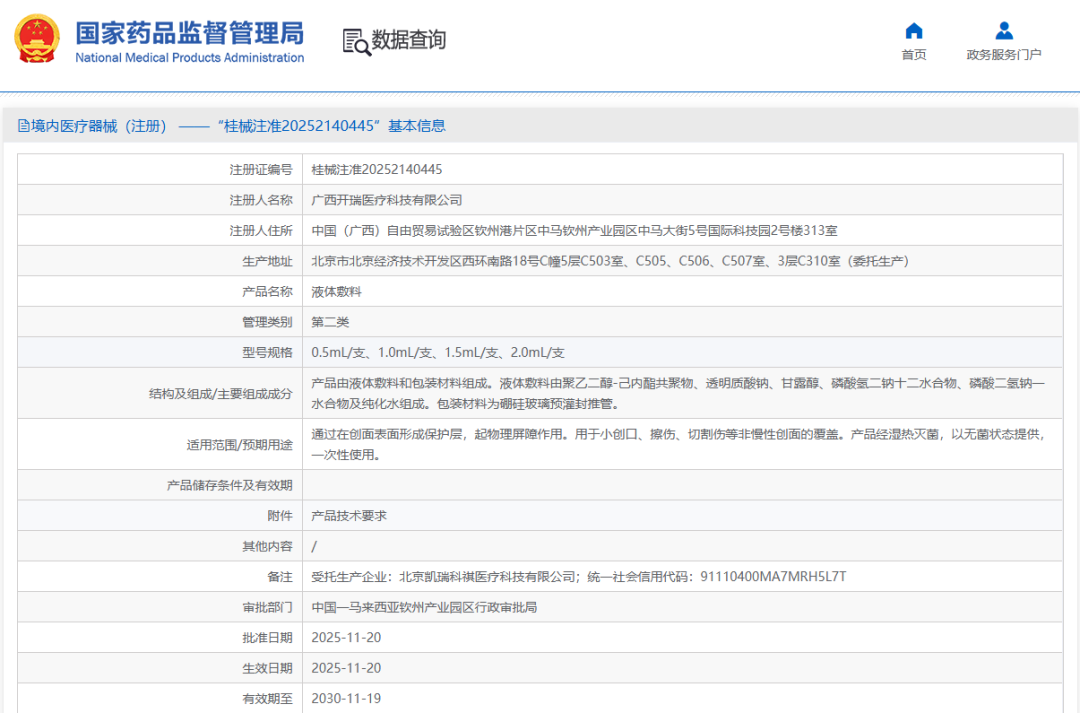This screenshot has height=713, width=1080.
Task: Click the 附件 label
Action: pos(280,515)
